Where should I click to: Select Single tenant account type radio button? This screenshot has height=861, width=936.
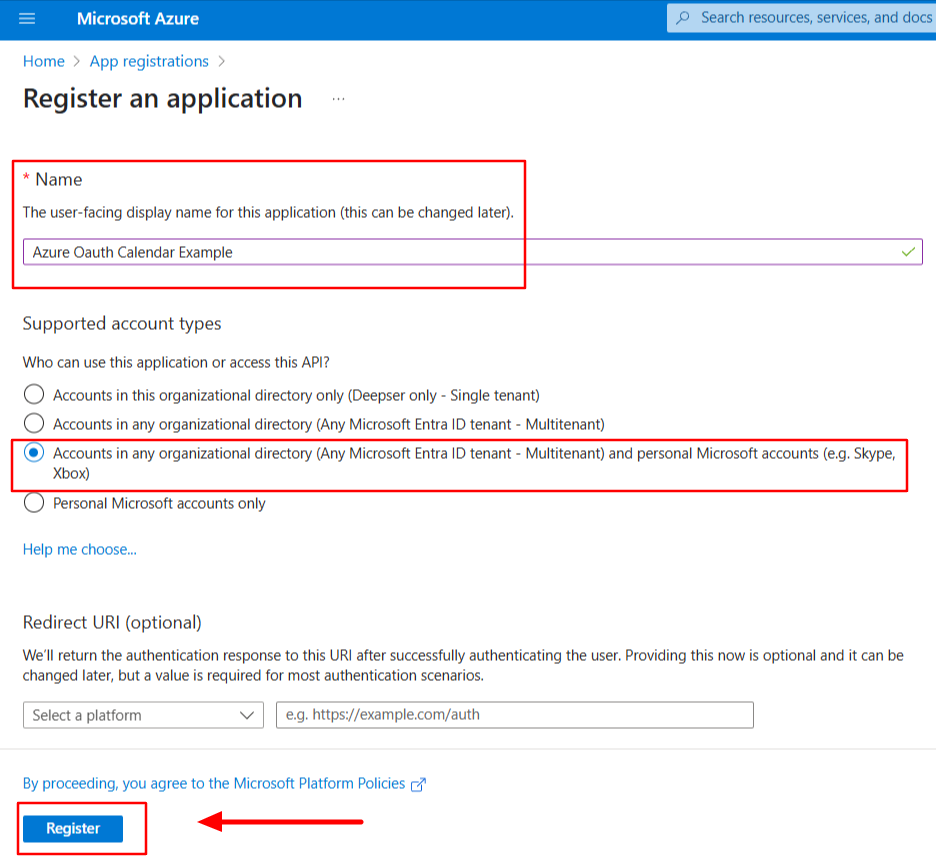point(34,395)
